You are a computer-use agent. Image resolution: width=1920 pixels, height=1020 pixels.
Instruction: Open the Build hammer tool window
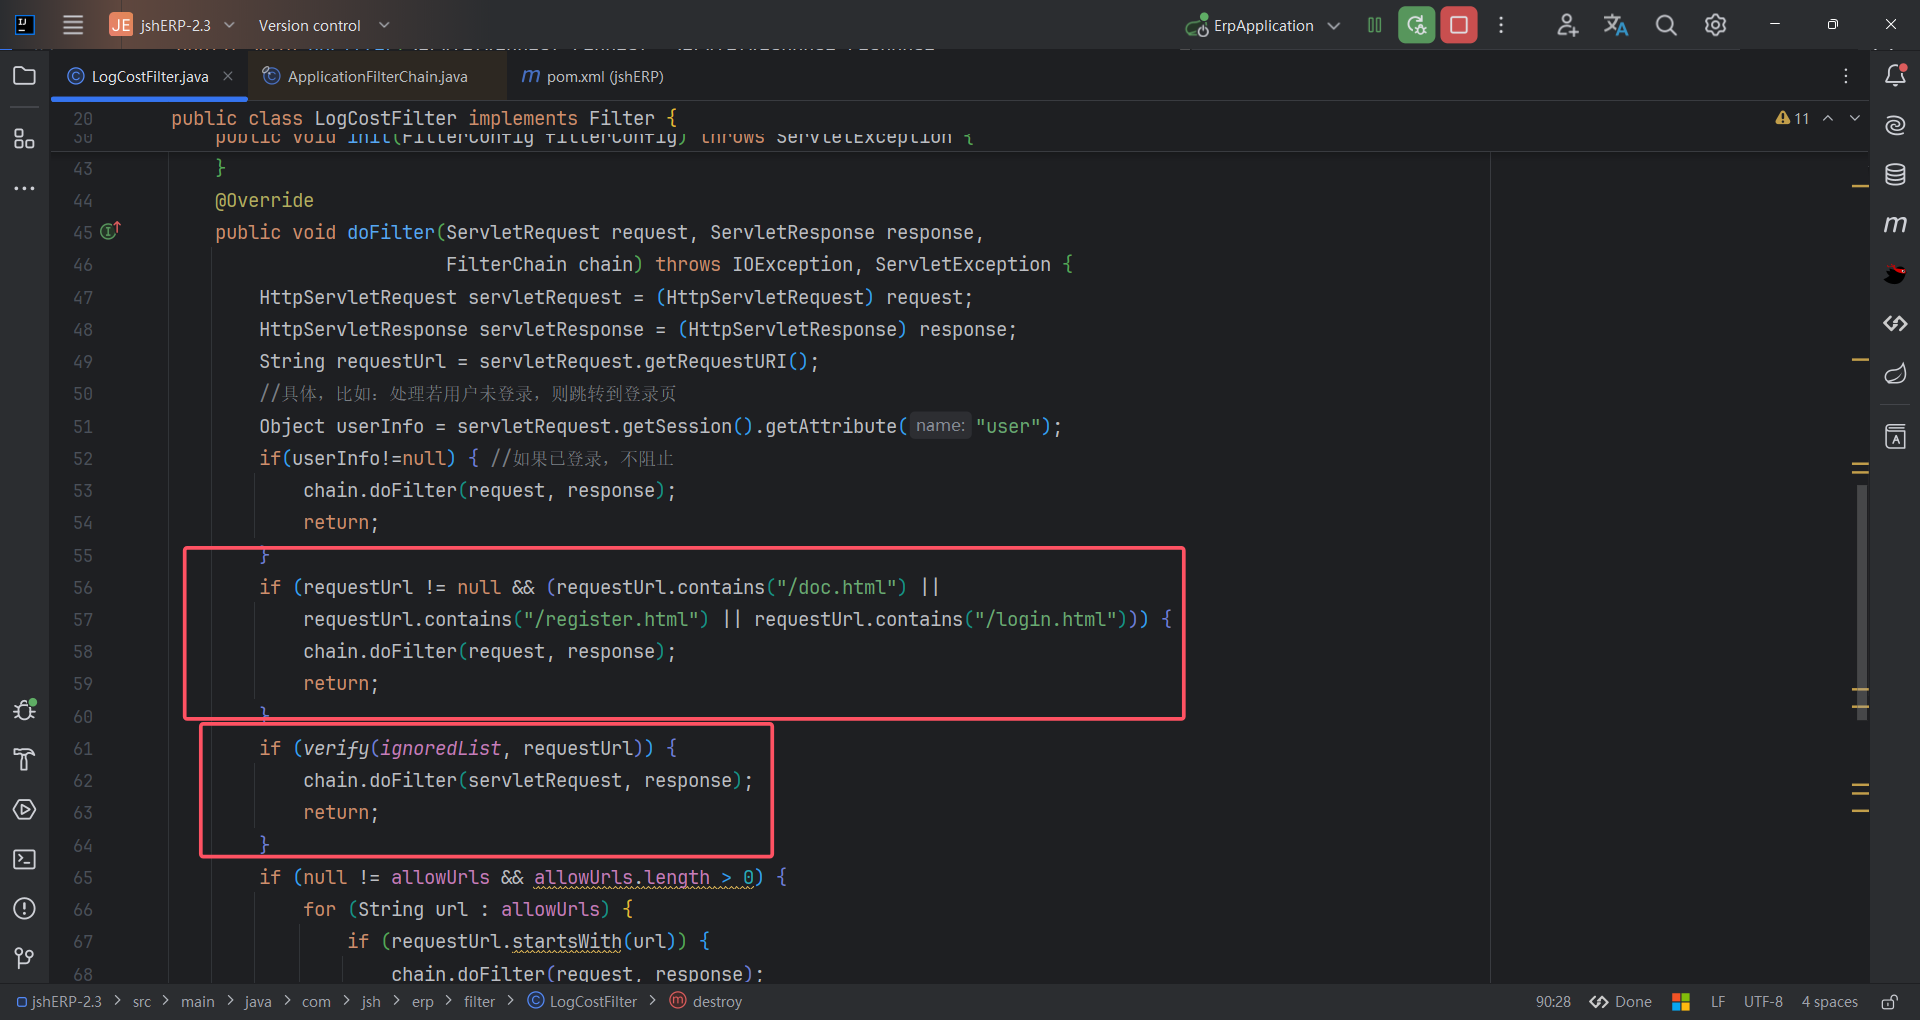pyautogui.click(x=24, y=760)
